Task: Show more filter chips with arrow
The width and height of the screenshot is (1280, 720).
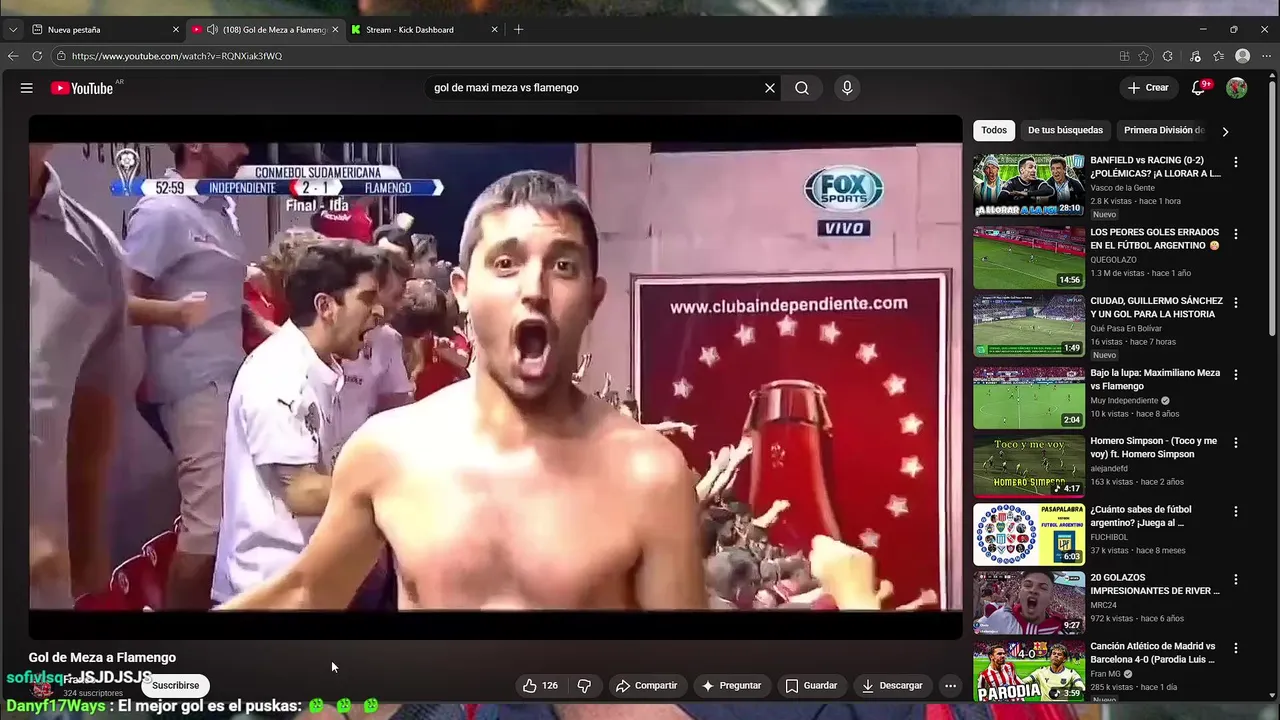Action: 1225,131
